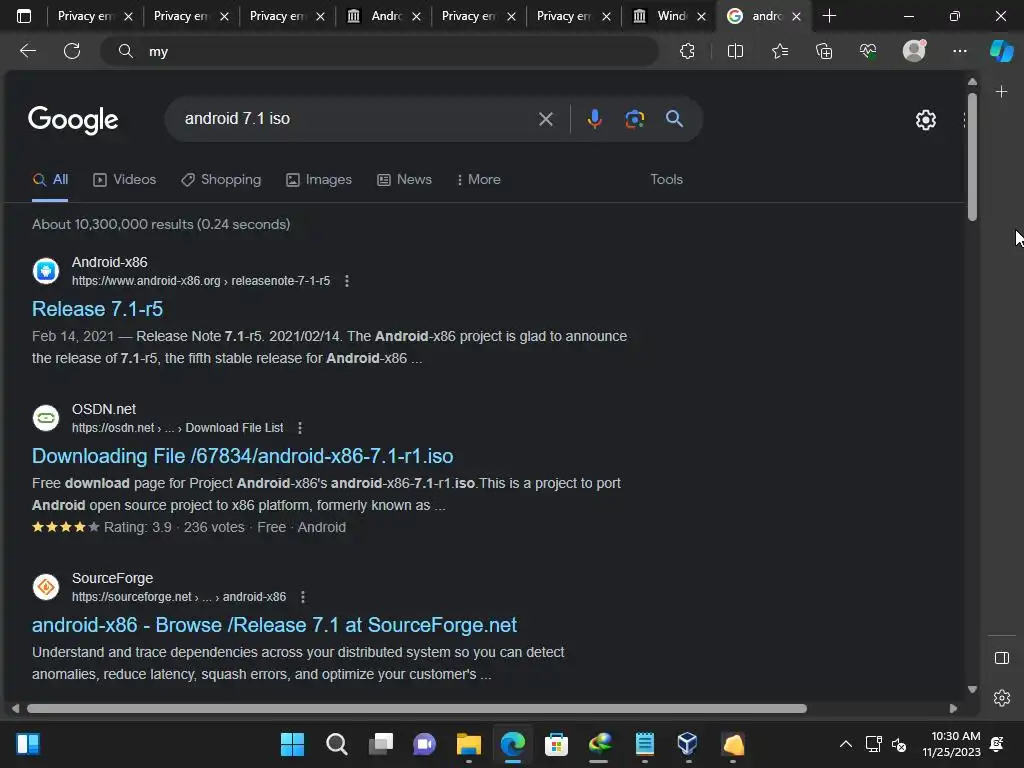Viewport: 1024px width, 768px height.
Task: Open Google quick settings gear
Action: tap(925, 120)
